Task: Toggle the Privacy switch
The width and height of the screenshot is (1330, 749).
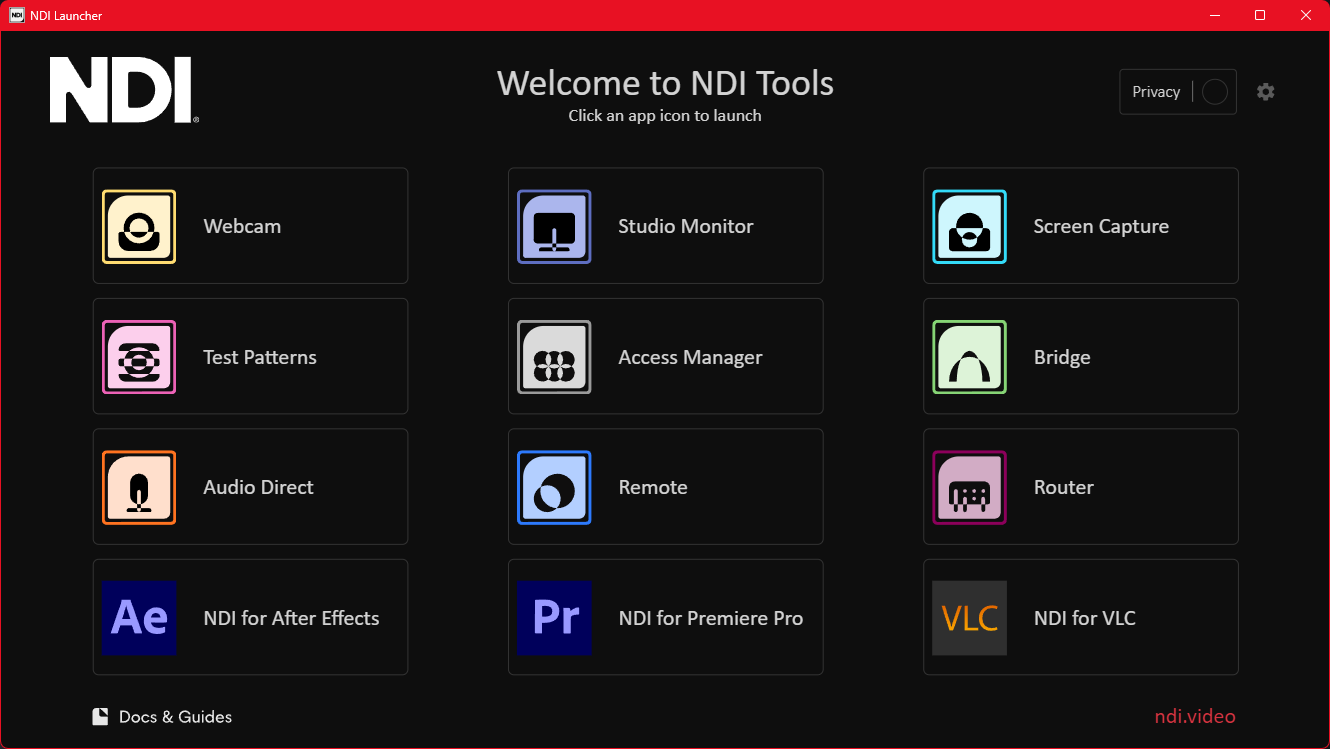Action: tap(1214, 92)
